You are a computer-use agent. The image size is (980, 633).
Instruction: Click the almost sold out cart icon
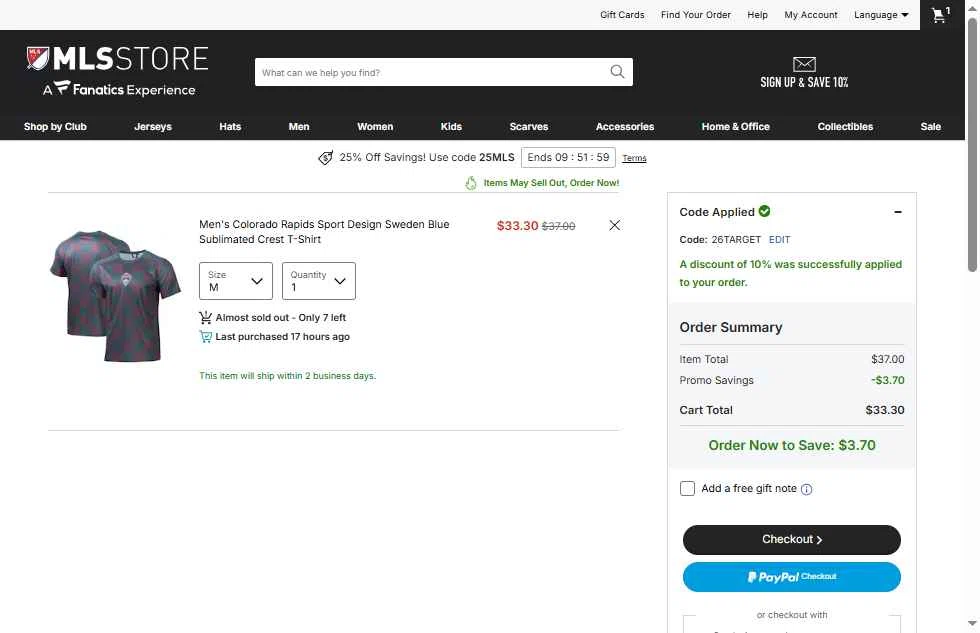point(205,317)
